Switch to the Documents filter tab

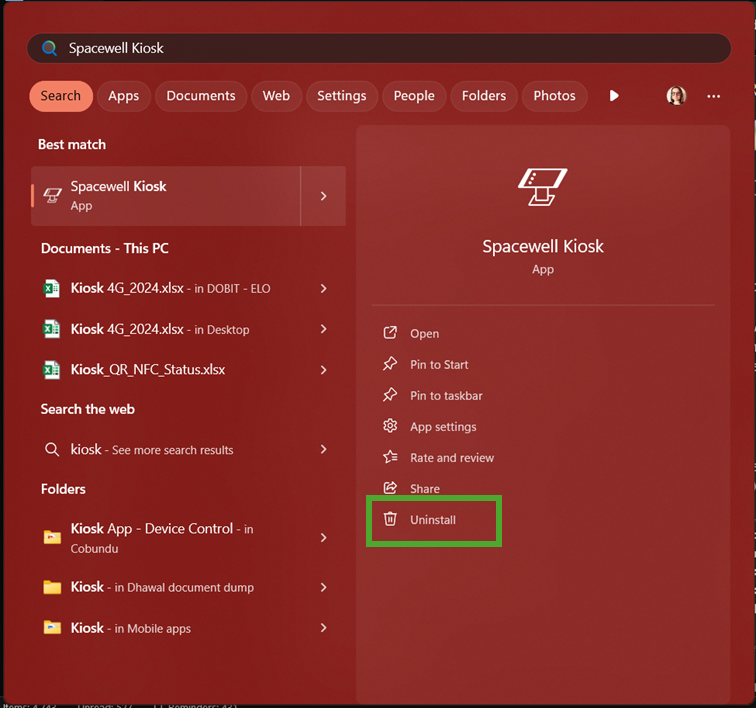(x=201, y=96)
